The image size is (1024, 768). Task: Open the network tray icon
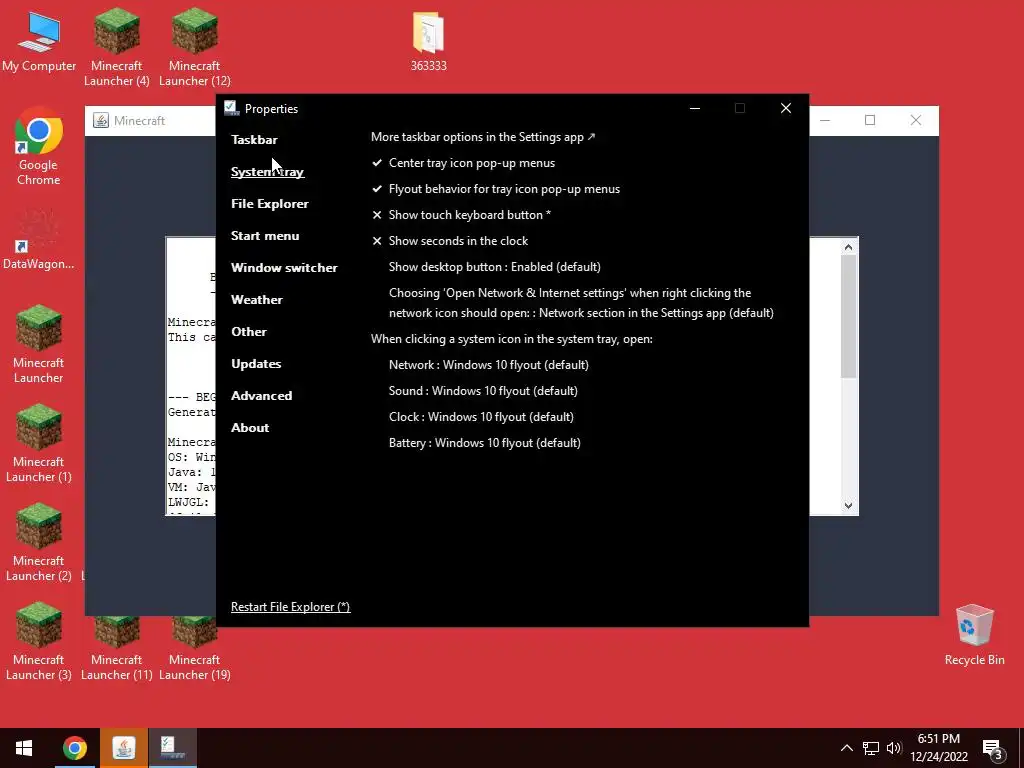[x=871, y=748]
